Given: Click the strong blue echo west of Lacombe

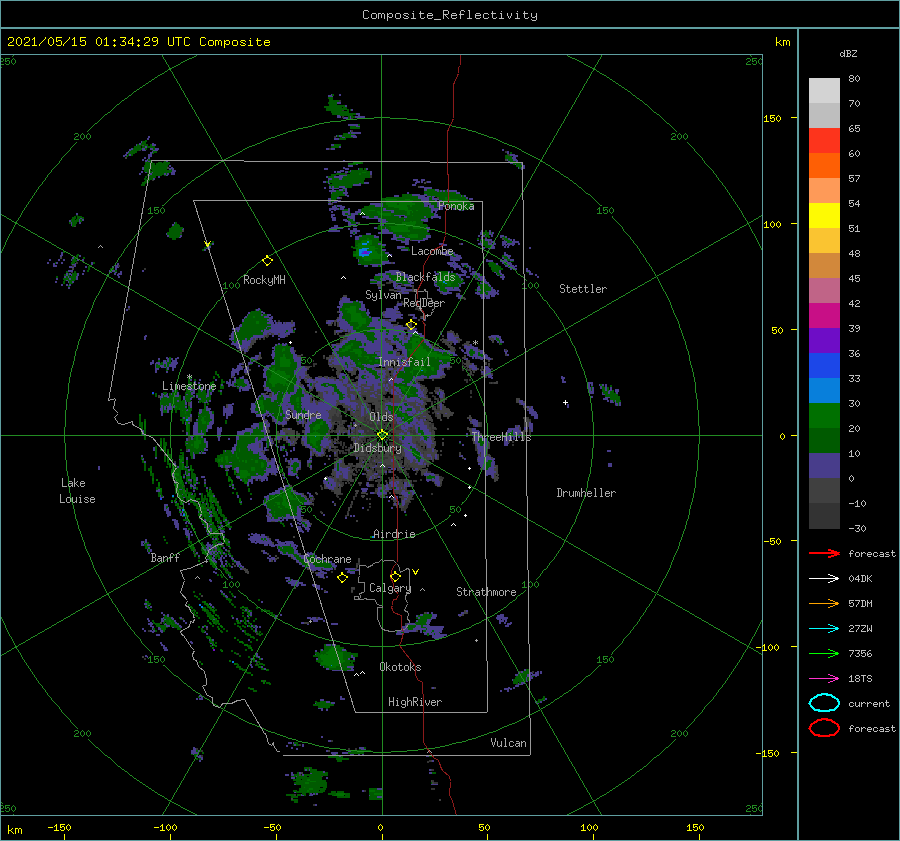Looking at the screenshot, I should pyautogui.click(x=364, y=251).
